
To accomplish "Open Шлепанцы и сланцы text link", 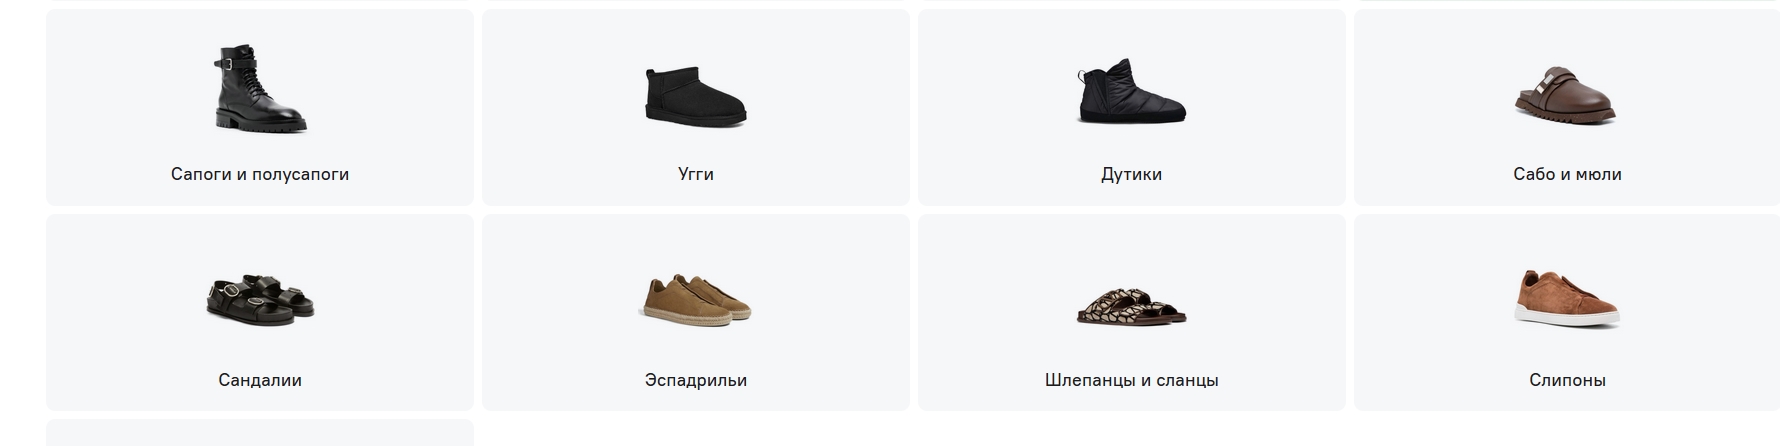I will 1132,380.
